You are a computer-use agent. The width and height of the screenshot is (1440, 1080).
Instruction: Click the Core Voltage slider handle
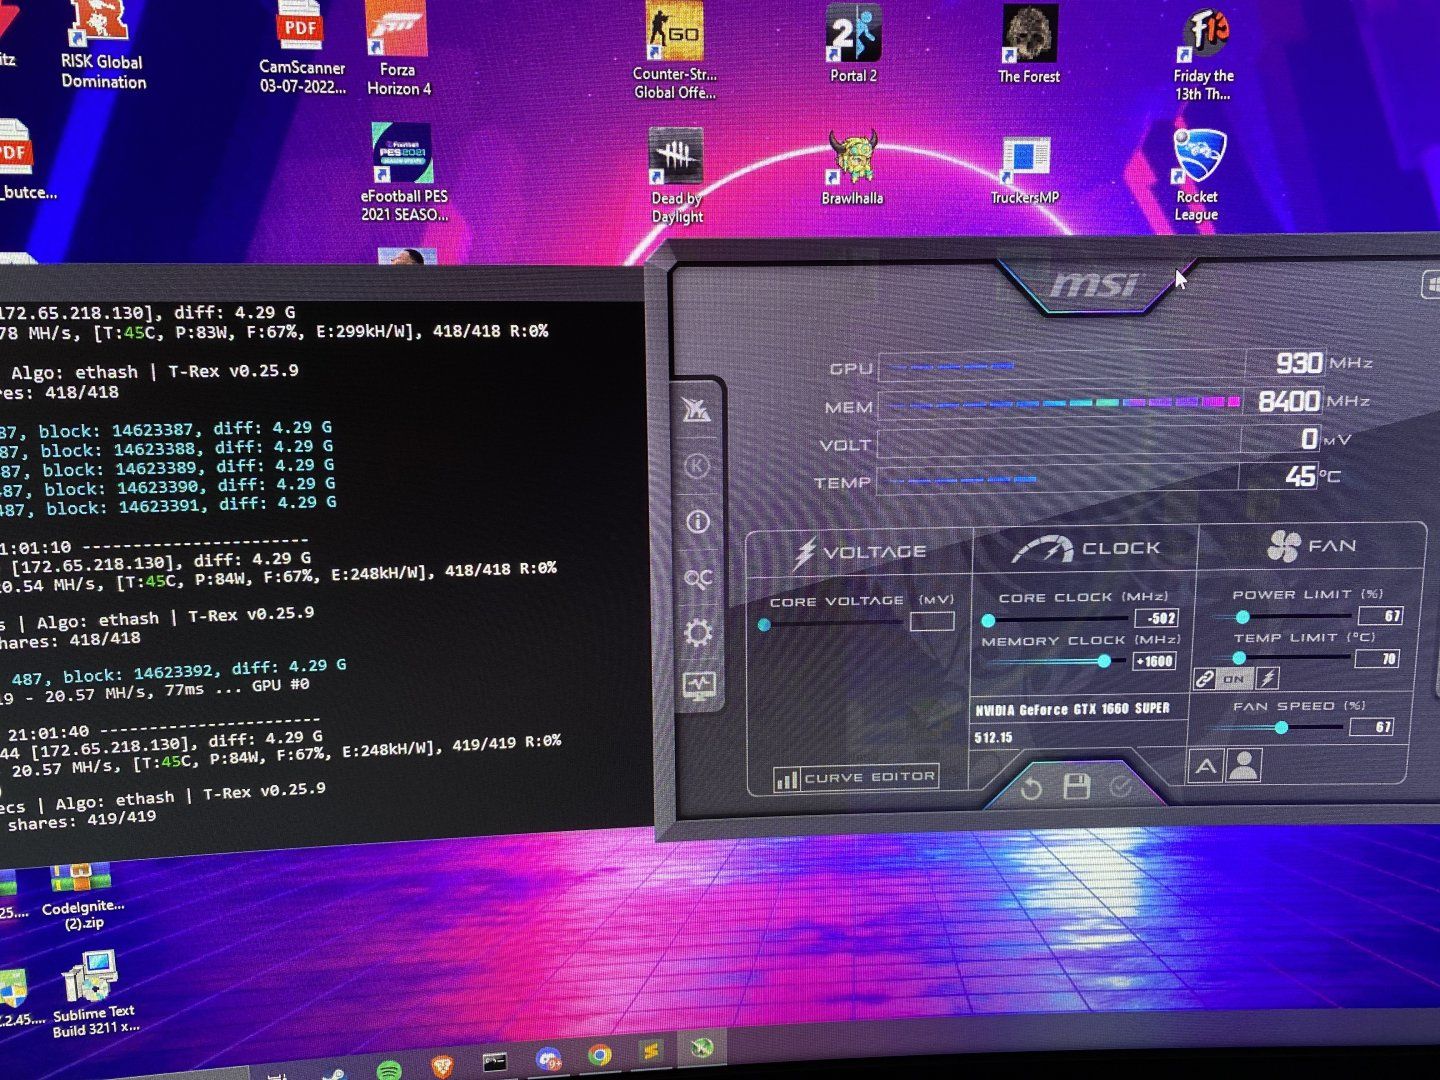point(765,625)
